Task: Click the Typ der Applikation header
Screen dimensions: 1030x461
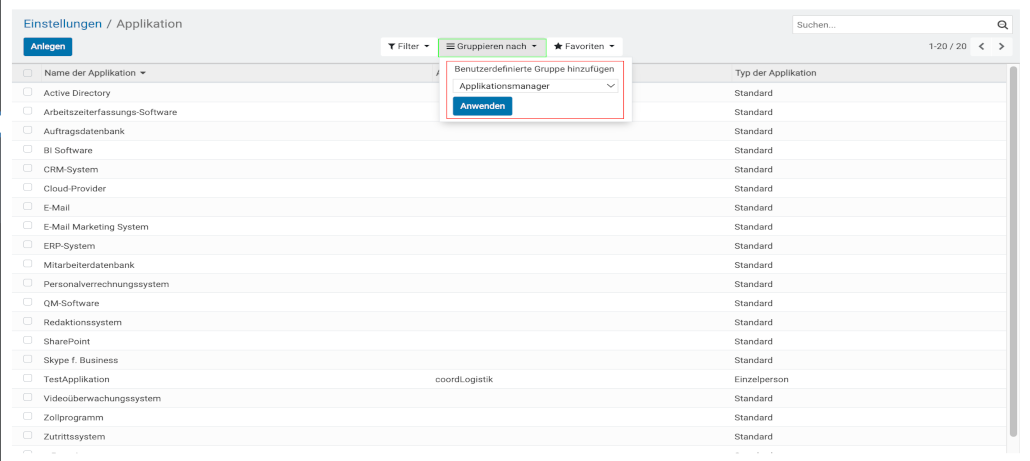Action: tap(775, 73)
